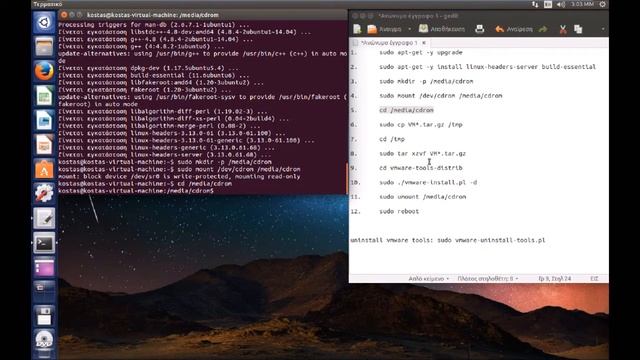Click the 'uninstall vmware tools' line in gedit
This screenshot has width=640, height=360.
click(x=448, y=240)
